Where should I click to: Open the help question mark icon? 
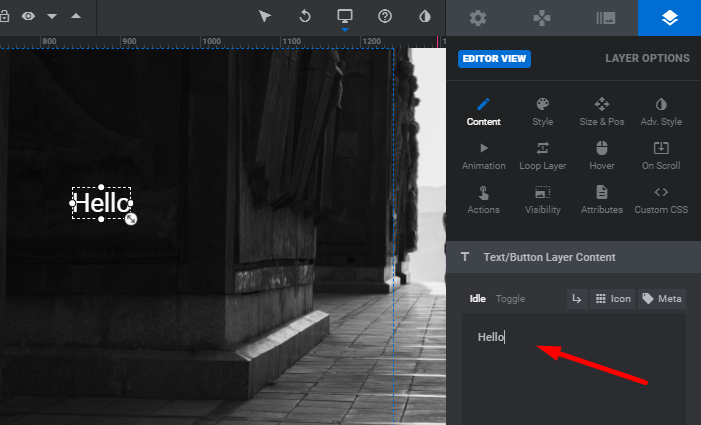pyautogui.click(x=385, y=17)
